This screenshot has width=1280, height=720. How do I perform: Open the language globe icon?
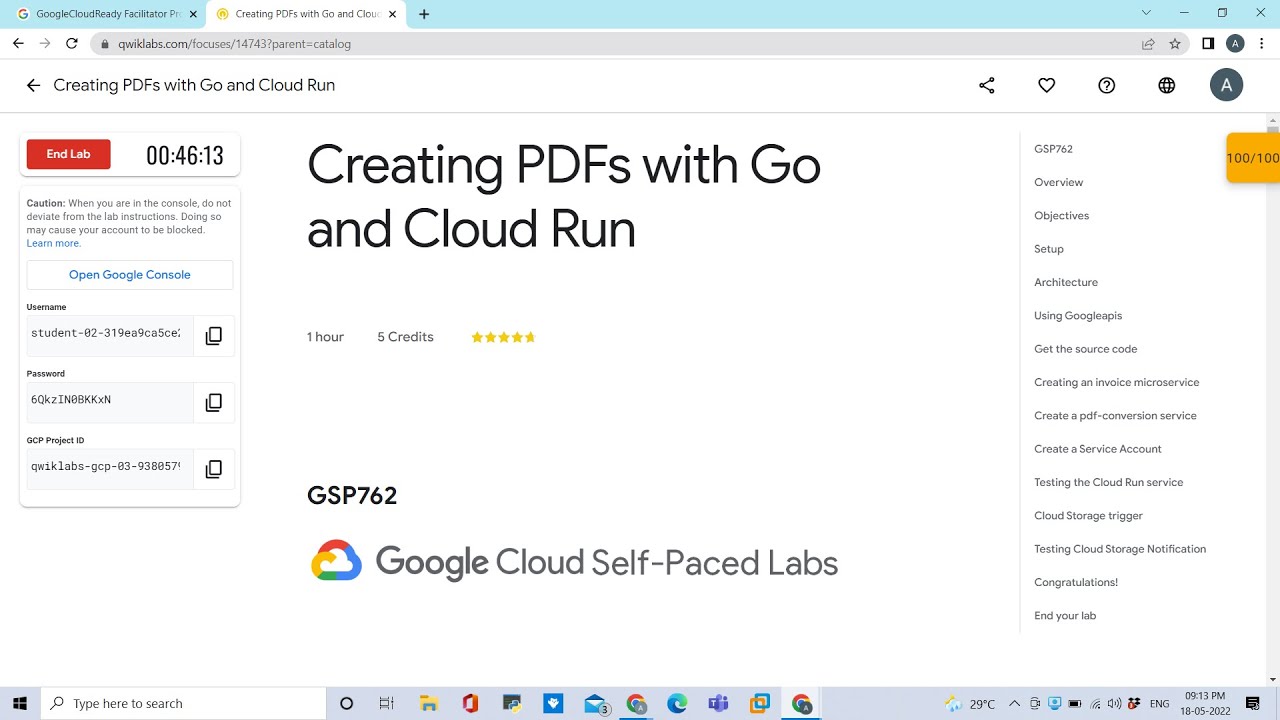click(x=1167, y=86)
